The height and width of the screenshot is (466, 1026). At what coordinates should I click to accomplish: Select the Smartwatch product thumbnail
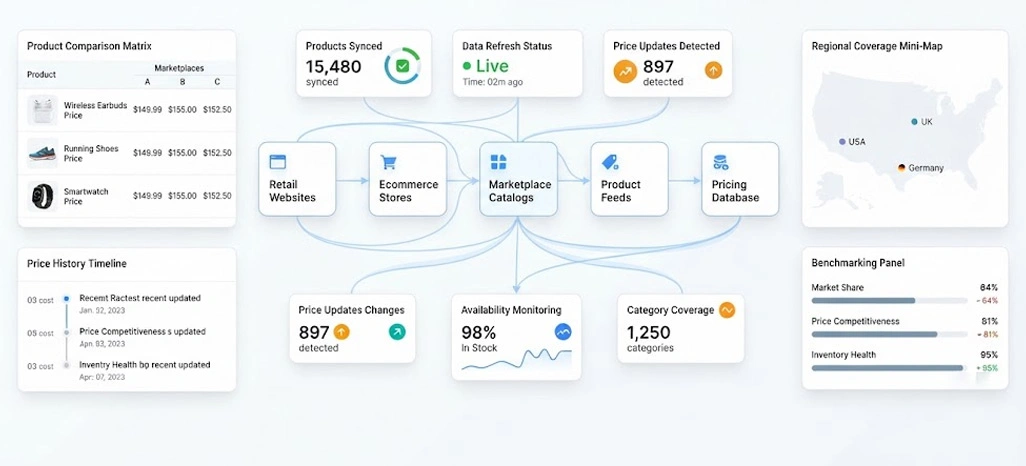click(43, 196)
